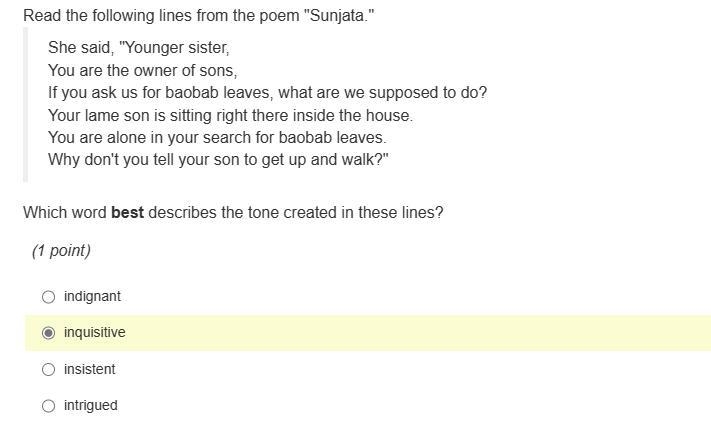Click the line 'Your lame son is sitting...'
The image size is (711, 430).
(x=230, y=115)
